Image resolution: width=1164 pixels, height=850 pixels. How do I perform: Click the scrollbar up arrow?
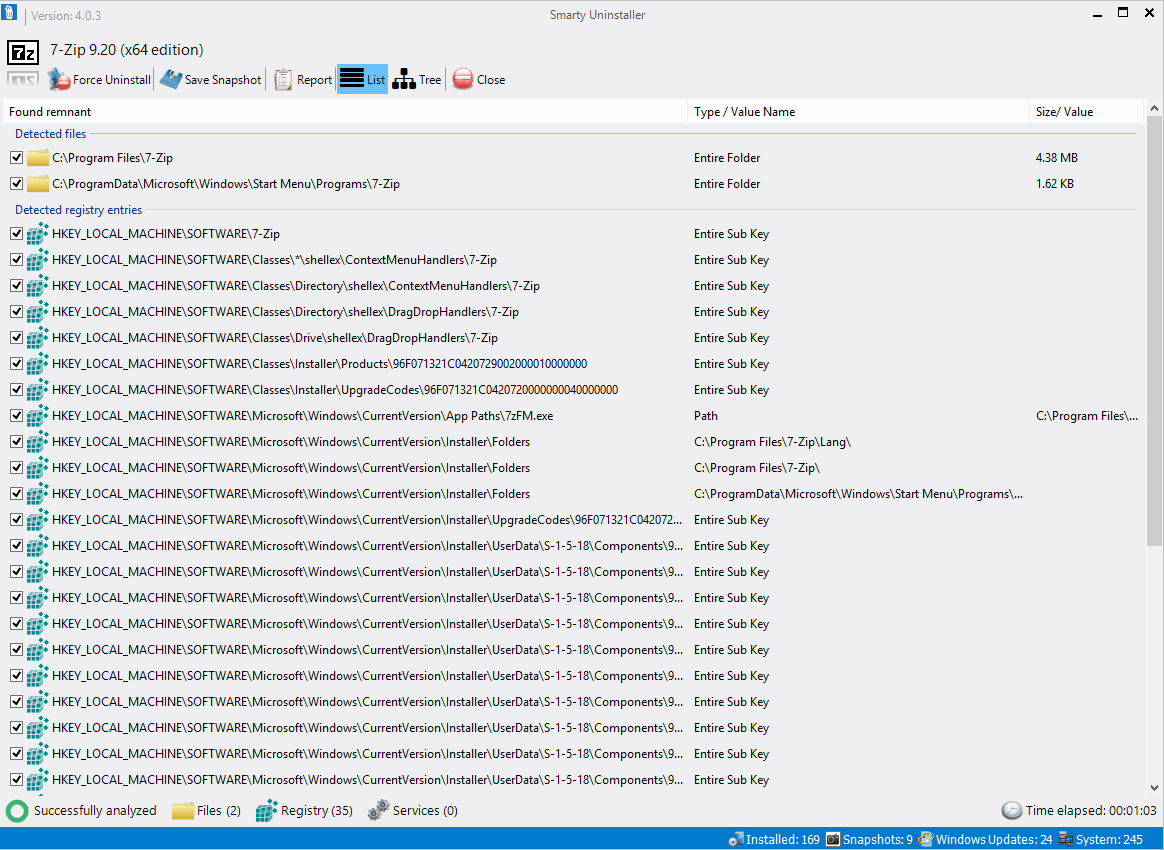tap(1154, 108)
